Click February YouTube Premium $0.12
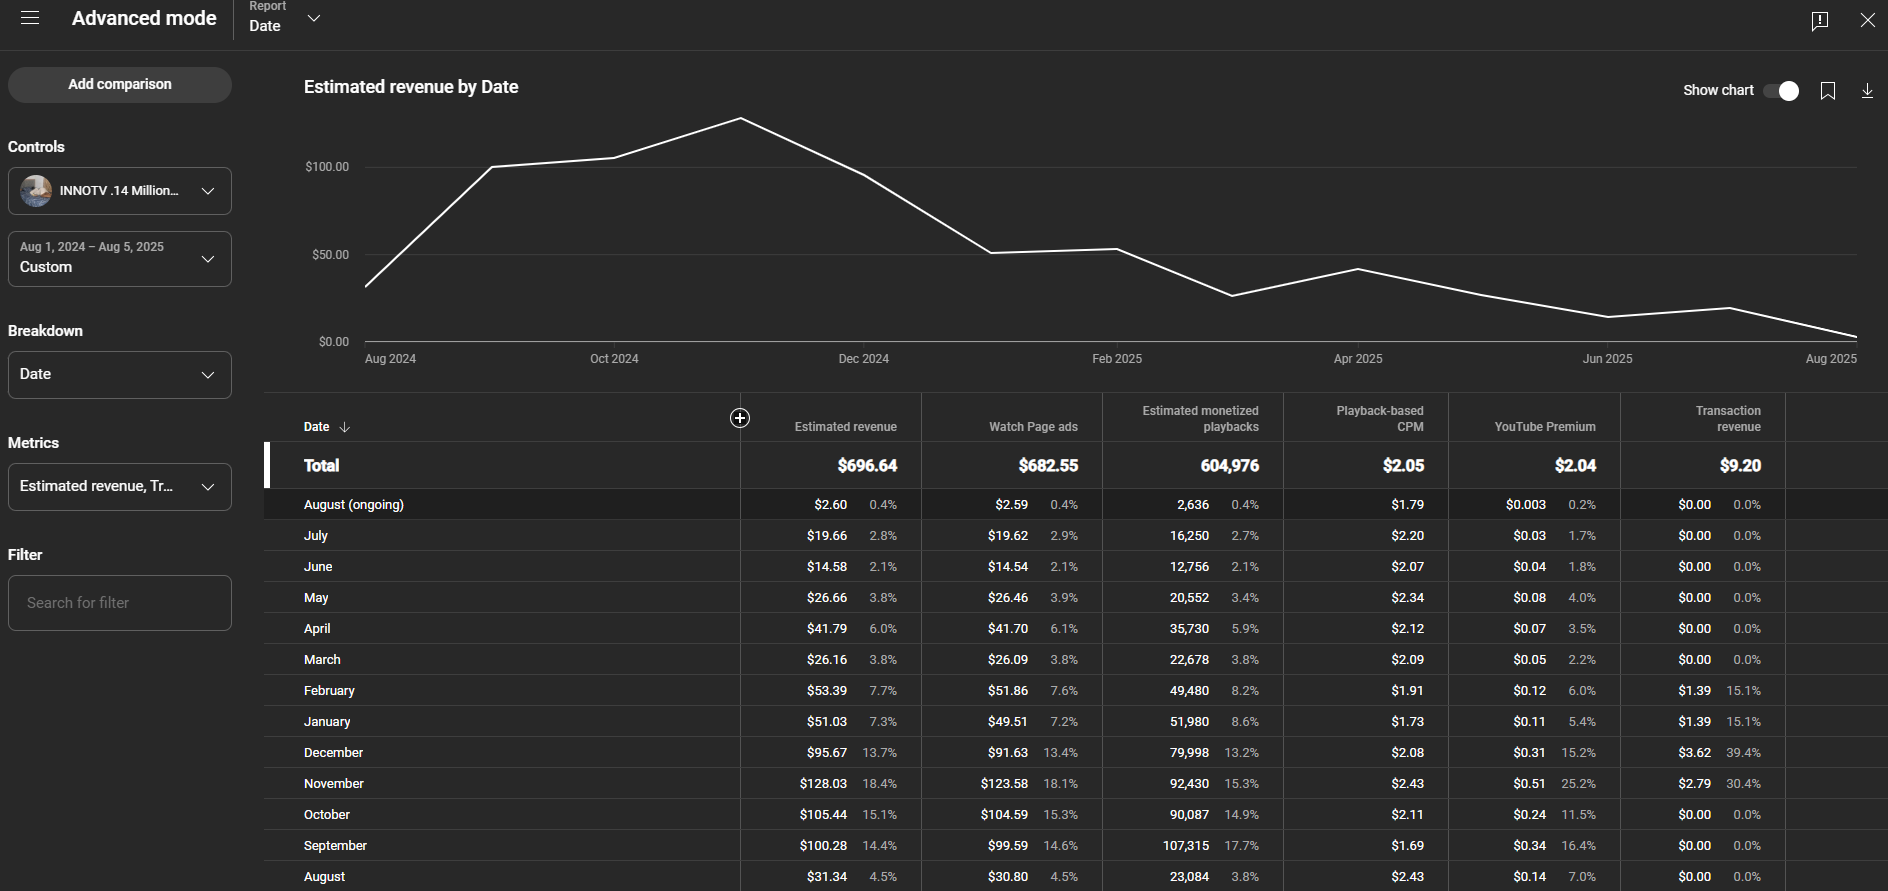This screenshot has height=891, width=1888. point(1529,691)
